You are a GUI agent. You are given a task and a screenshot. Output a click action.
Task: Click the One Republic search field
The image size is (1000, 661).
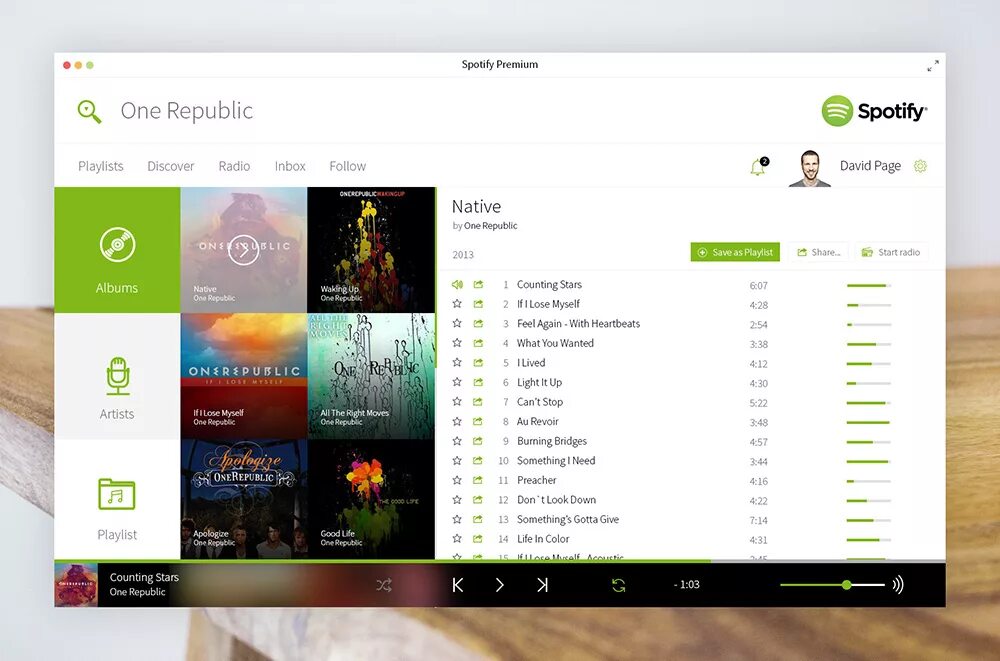(187, 111)
